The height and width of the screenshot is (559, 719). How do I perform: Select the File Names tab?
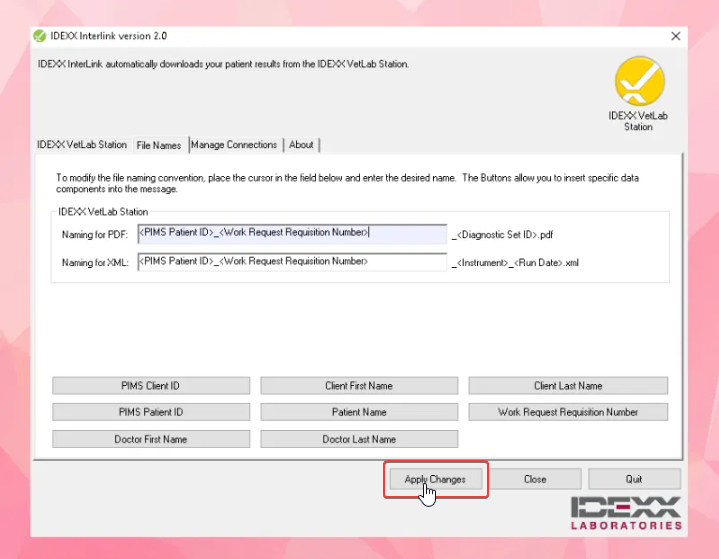click(x=159, y=145)
